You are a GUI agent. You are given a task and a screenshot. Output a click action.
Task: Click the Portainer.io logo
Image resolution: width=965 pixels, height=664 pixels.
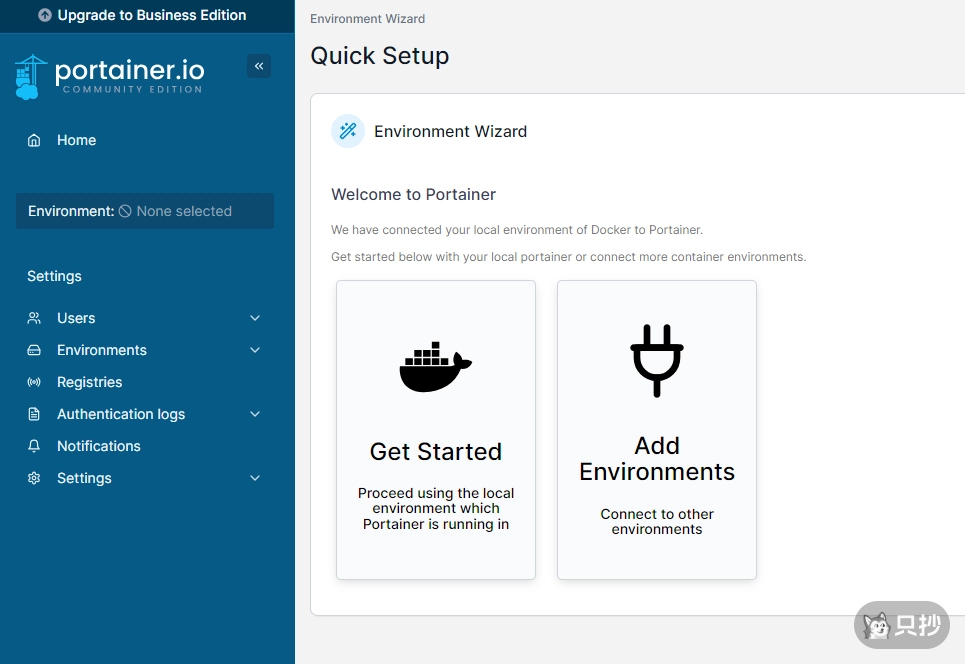pyautogui.click(x=109, y=75)
